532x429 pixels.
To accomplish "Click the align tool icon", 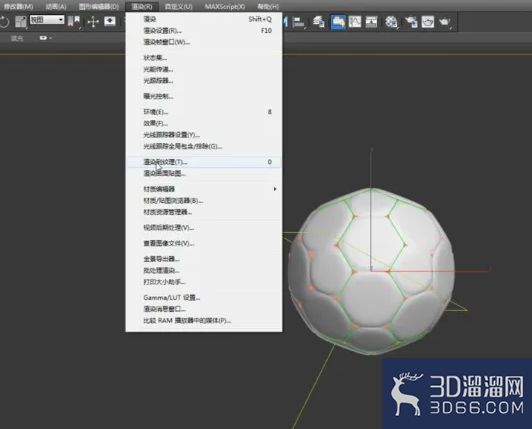I will click(299, 22).
